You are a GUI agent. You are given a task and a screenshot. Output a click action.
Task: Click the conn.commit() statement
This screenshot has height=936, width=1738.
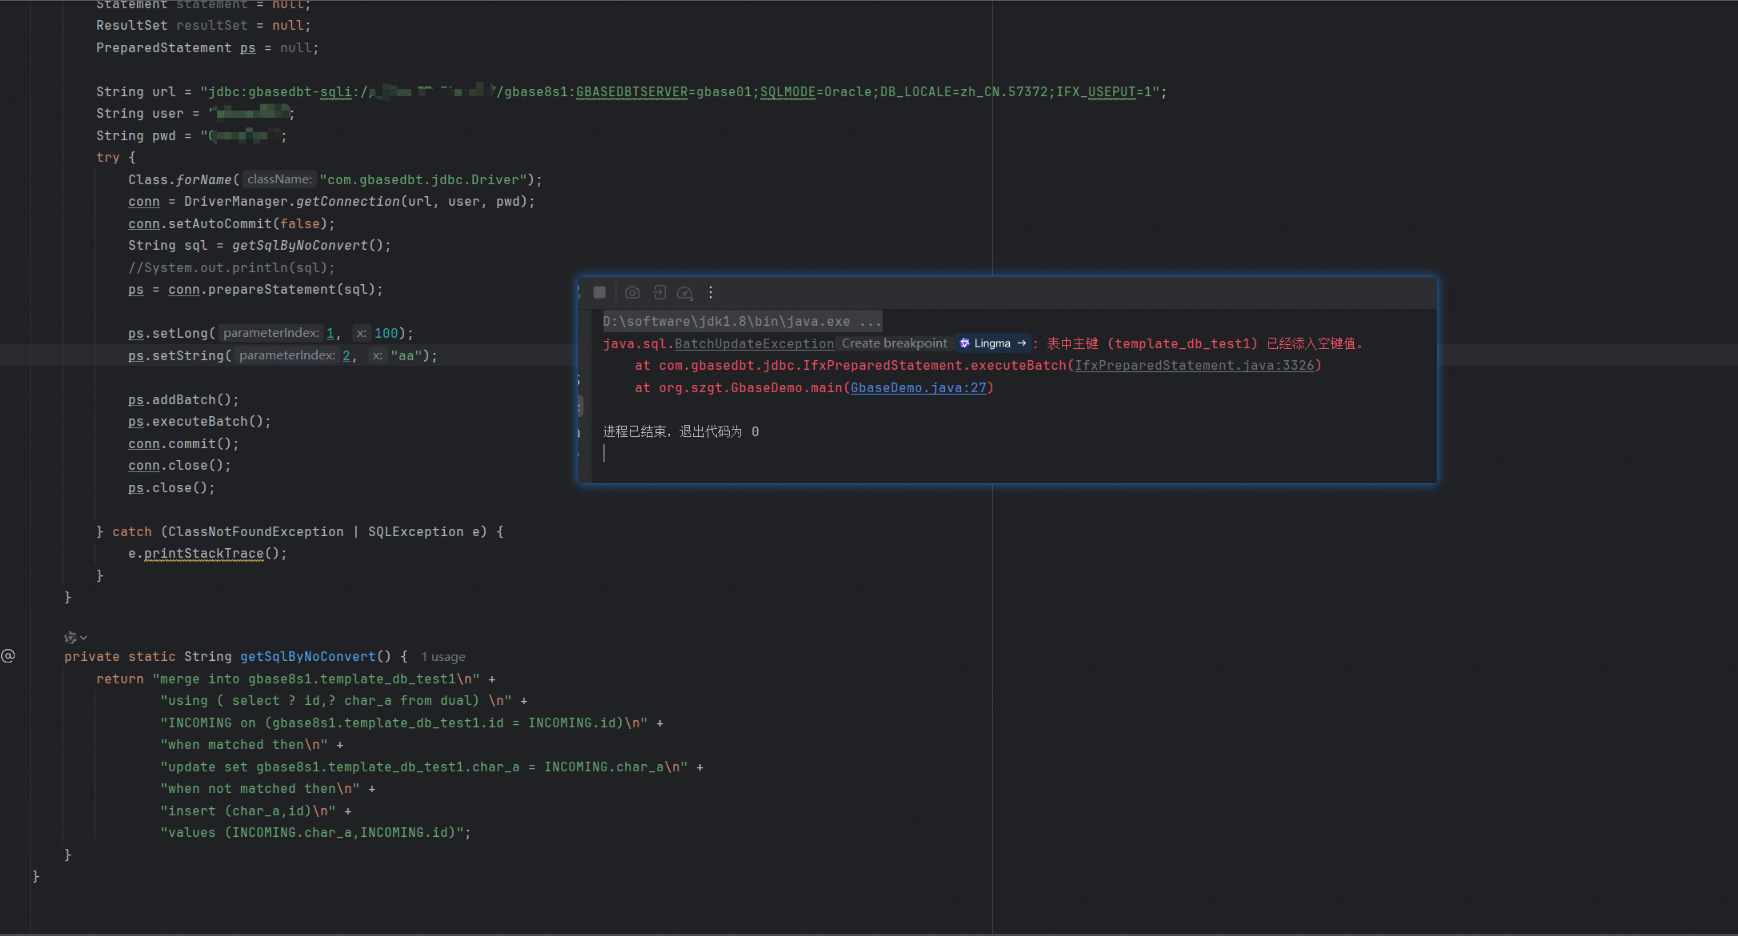pos(184,444)
